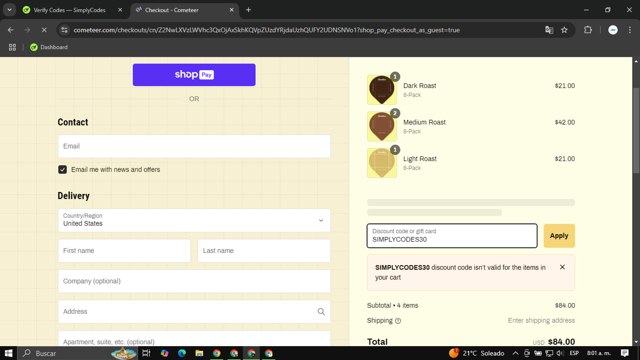Click the cometeer.com URL in address bar
Image resolution: width=640 pixels, height=360 pixels.
(267, 30)
